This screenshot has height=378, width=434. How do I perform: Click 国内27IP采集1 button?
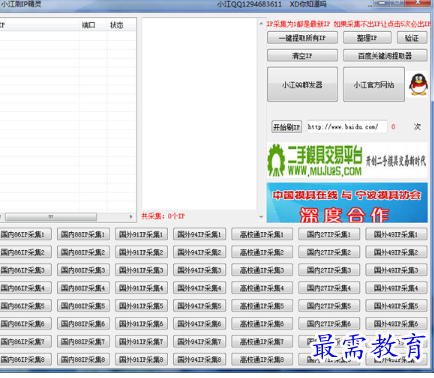point(329,234)
